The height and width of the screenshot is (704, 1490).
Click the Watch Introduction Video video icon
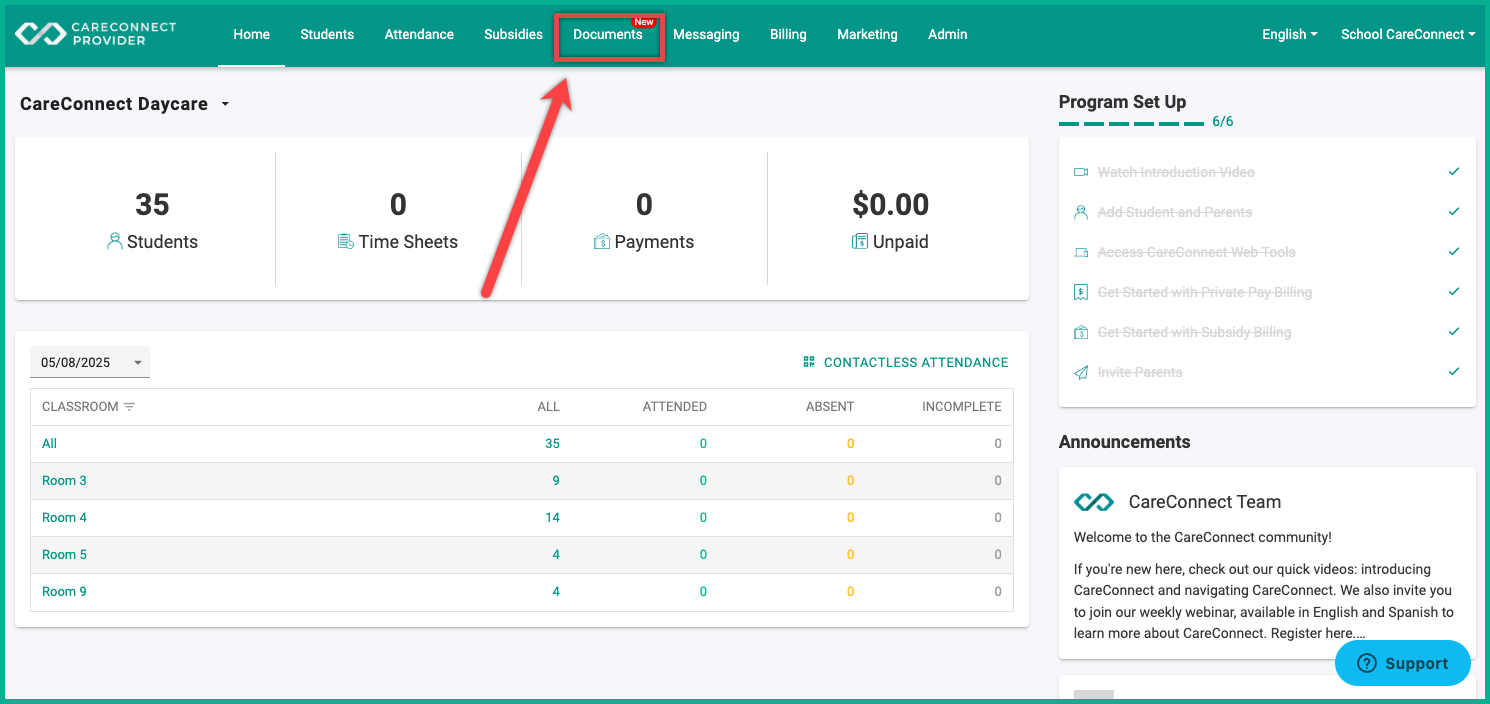(1081, 172)
